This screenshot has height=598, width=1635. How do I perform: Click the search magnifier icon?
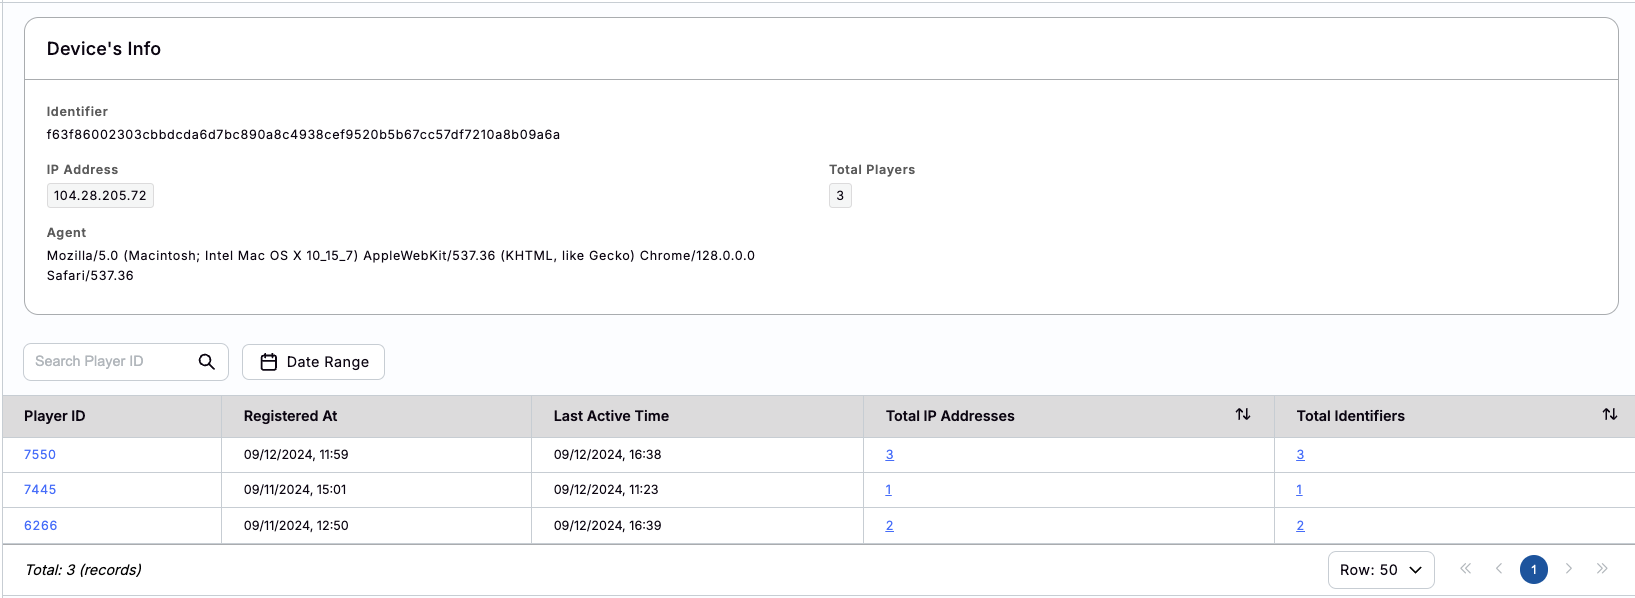pos(207,362)
